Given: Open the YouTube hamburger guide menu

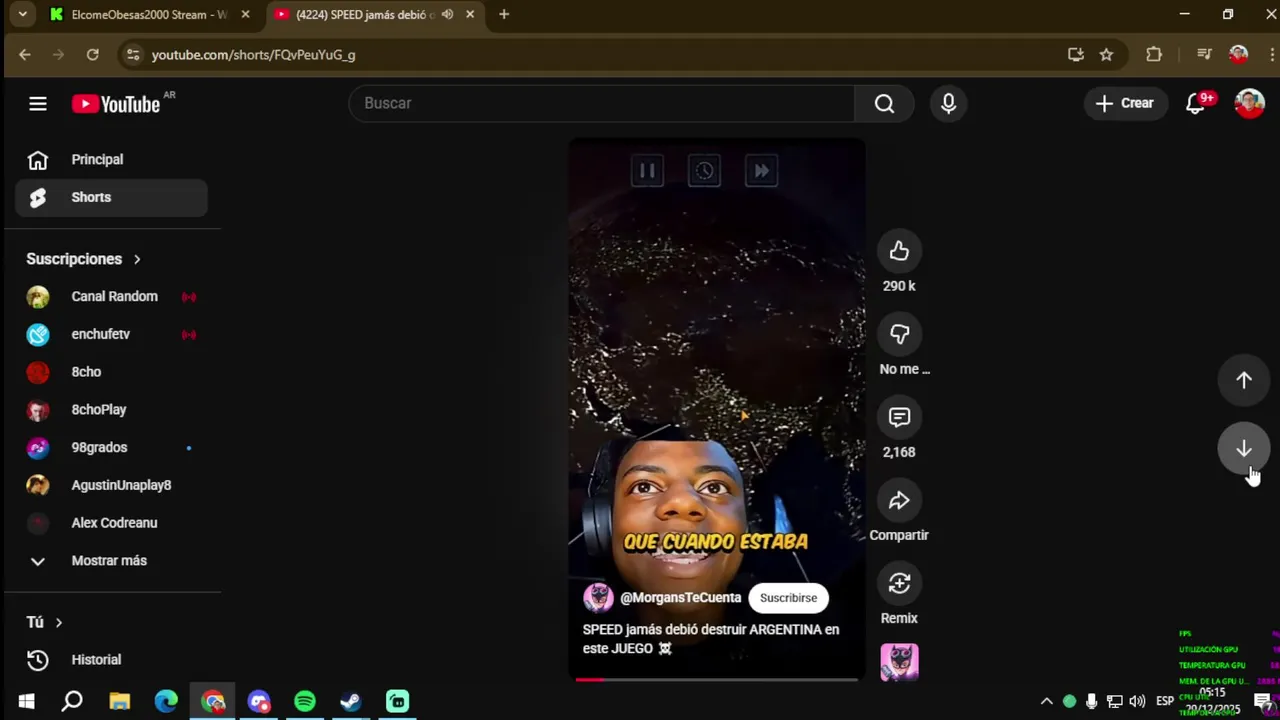Looking at the screenshot, I should click(38, 104).
